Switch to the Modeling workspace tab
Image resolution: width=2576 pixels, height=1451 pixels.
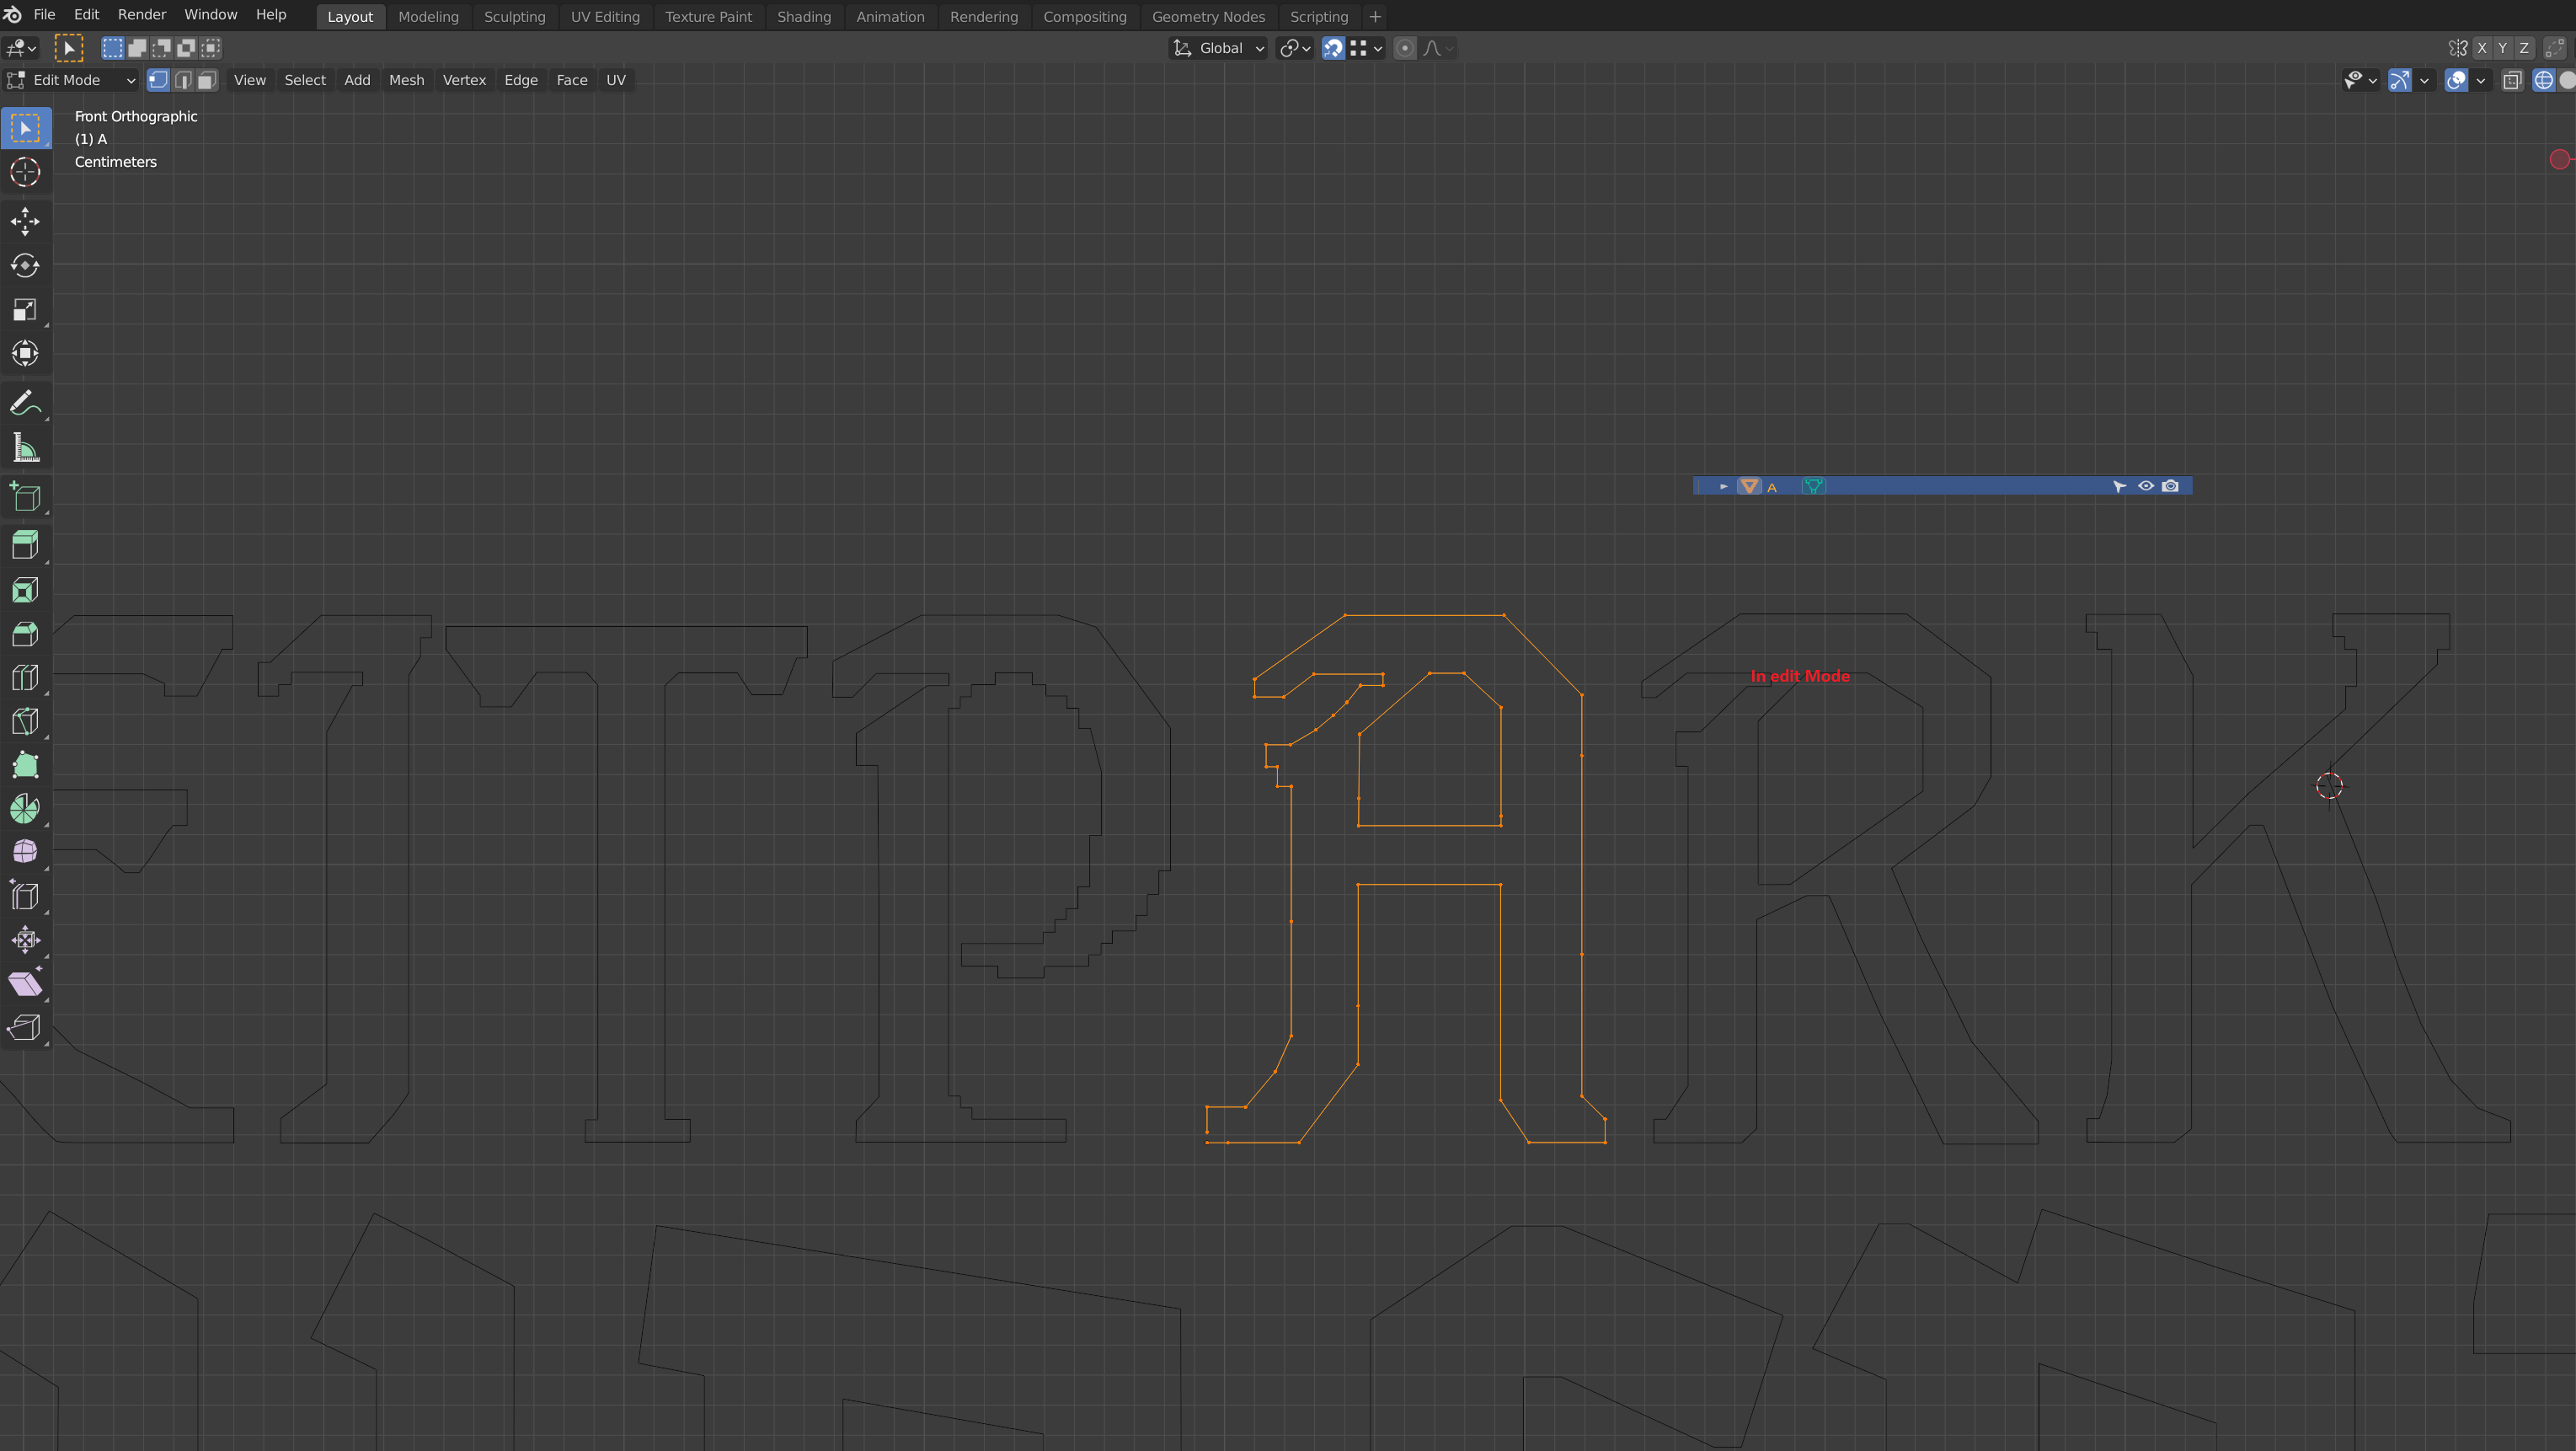(x=428, y=17)
